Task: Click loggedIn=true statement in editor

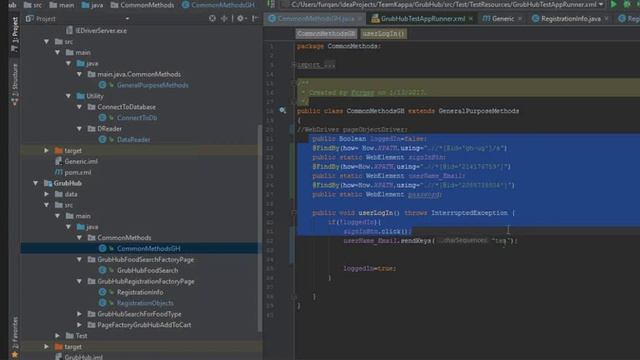Action: click(369, 269)
